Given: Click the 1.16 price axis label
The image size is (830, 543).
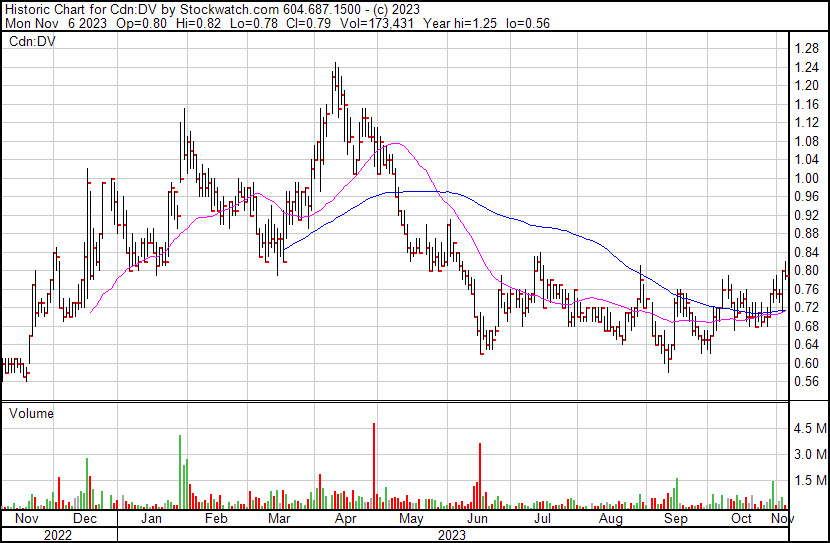Looking at the screenshot, I should 806,104.
